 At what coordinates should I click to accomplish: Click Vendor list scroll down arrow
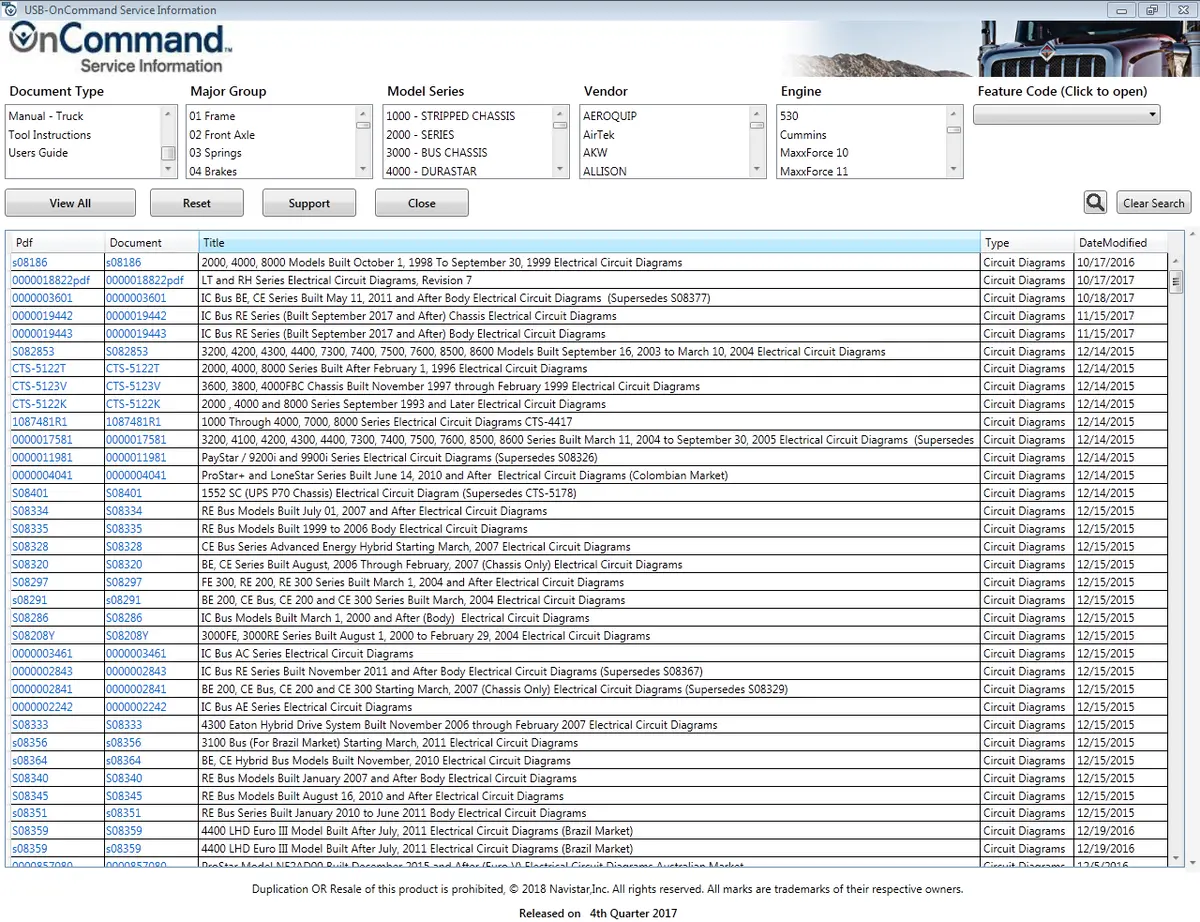tap(758, 171)
